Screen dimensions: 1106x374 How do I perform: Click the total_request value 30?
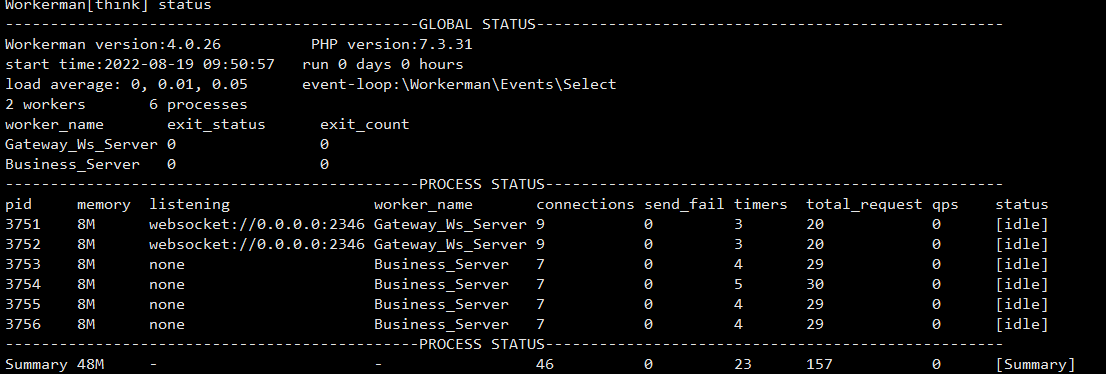coord(815,284)
